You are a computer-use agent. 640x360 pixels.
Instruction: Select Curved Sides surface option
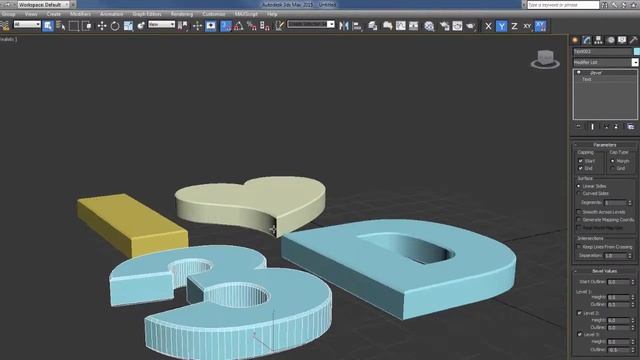[579, 193]
